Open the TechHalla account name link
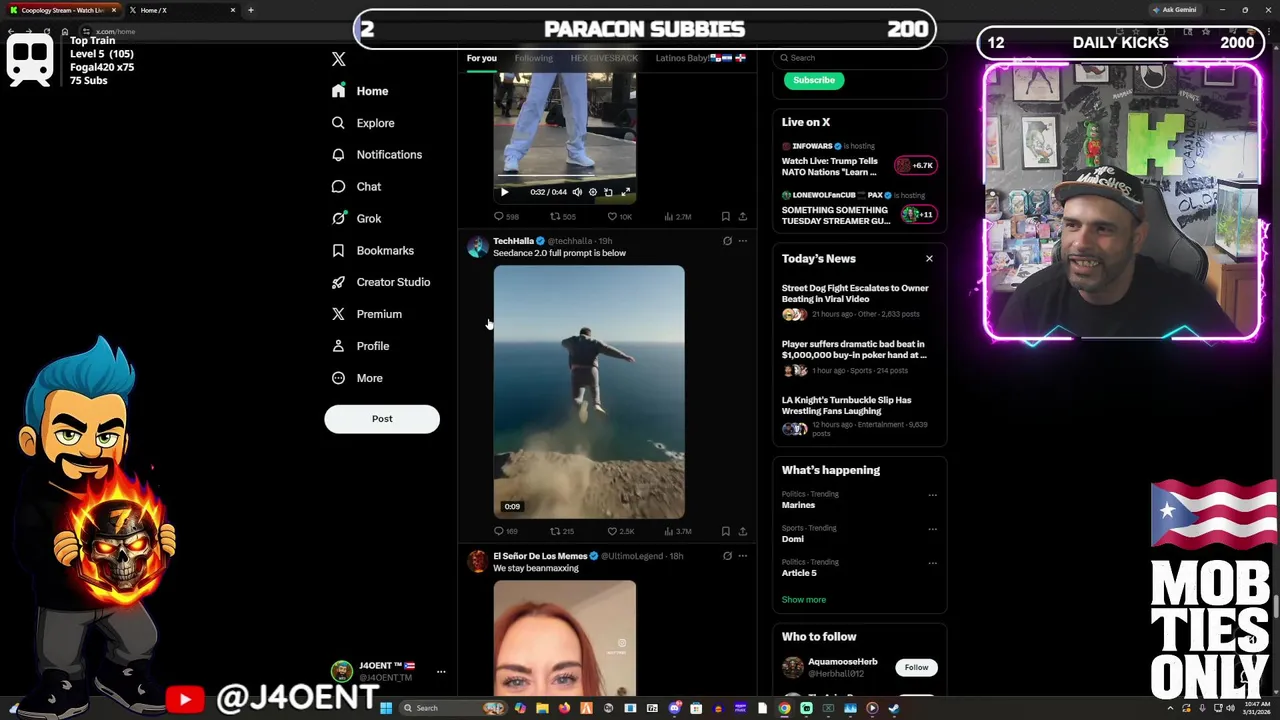The width and height of the screenshot is (1280, 720). tap(513, 241)
